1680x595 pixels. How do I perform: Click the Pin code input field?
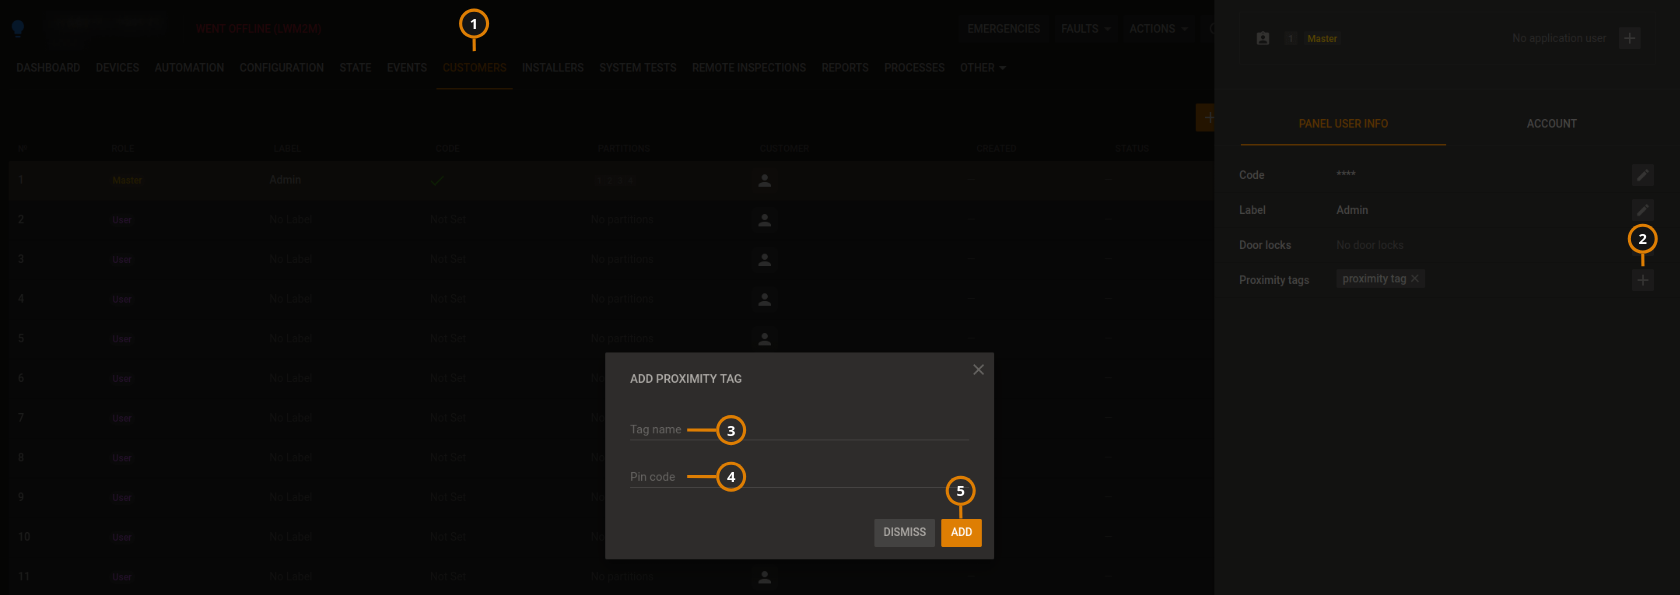point(799,477)
